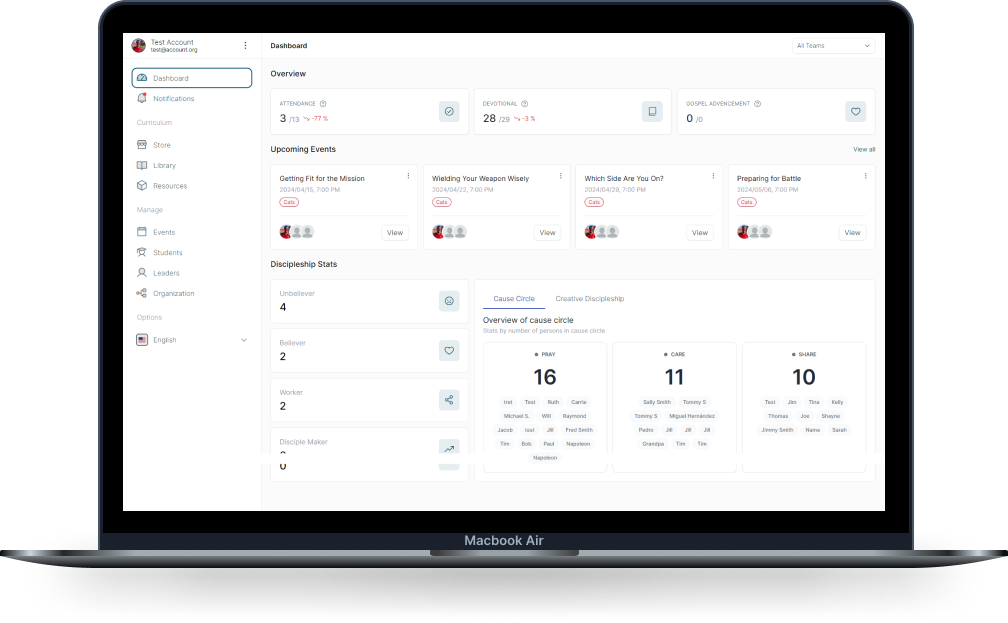This screenshot has height=623, width=1008.
Task: Open options for Getting Fit for the Mission
Action: coord(408,176)
